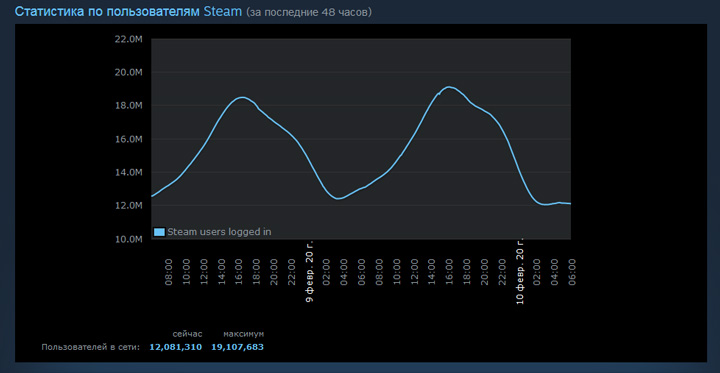The height and width of the screenshot is (373, 720).
Task: Click the current users value 12,081,310
Action: (x=175, y=347)
